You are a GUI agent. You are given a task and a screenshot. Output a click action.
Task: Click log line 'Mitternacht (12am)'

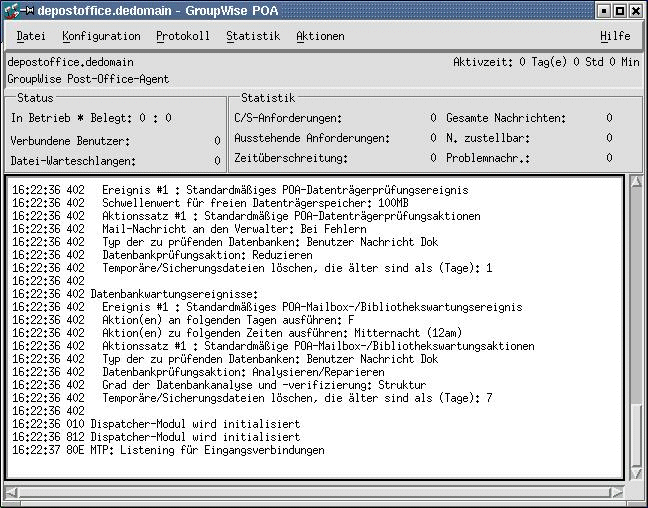(237, 333)
